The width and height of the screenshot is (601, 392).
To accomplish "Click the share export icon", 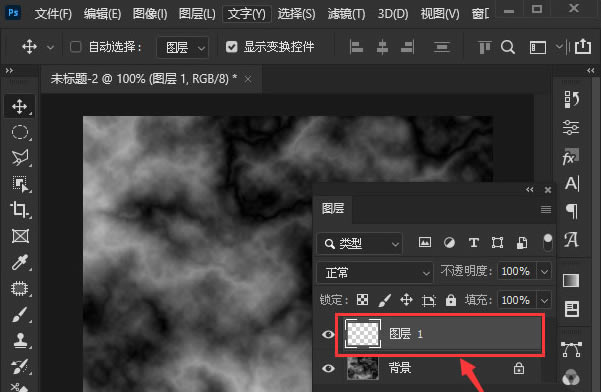I will pyautogui.click(x=583, y=47).
